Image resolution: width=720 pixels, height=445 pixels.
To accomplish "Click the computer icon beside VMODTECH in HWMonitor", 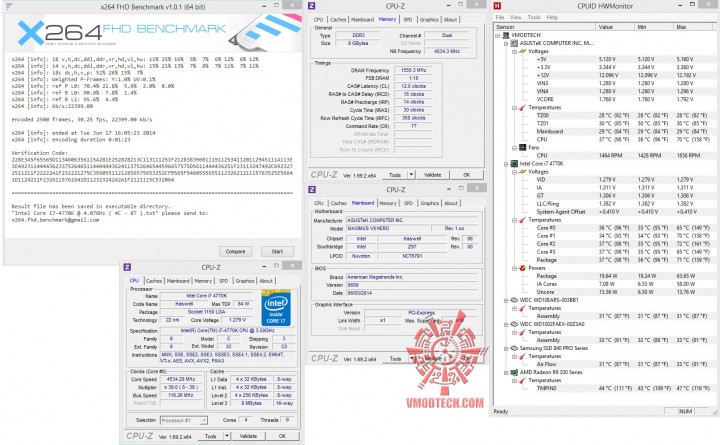I will 506,35.
